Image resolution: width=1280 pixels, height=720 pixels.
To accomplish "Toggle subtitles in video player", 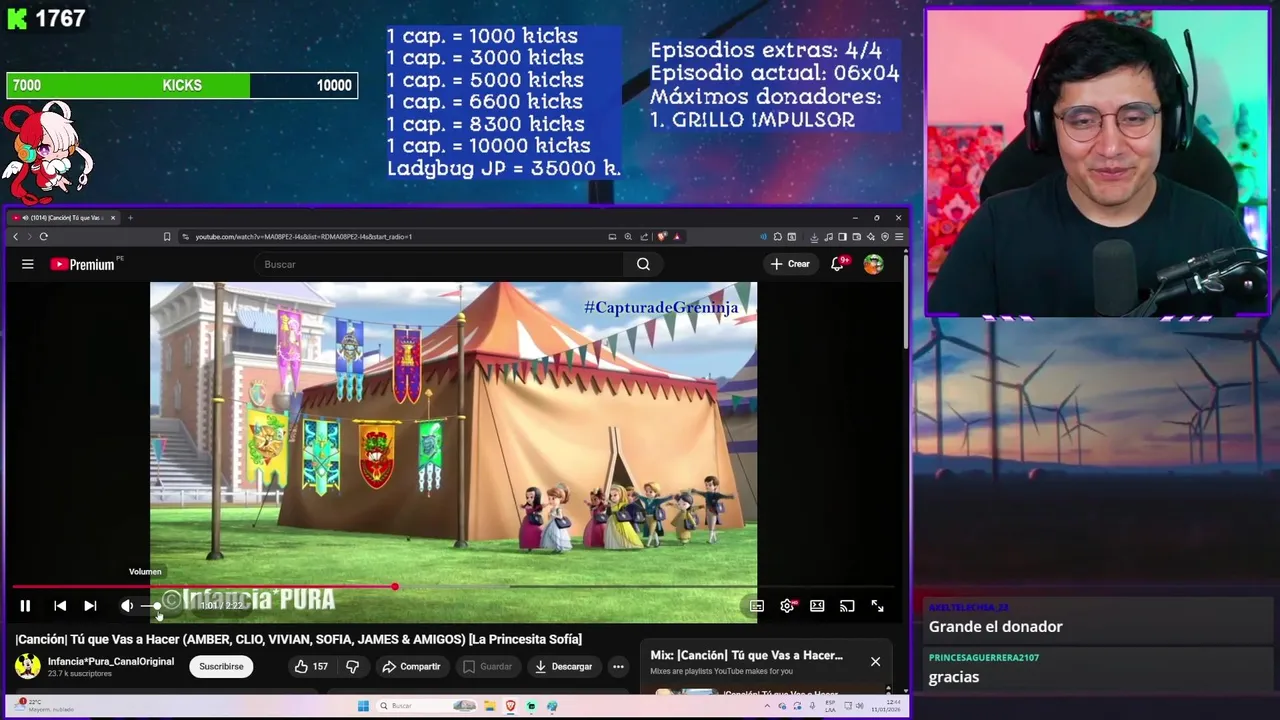I will 757,606.
